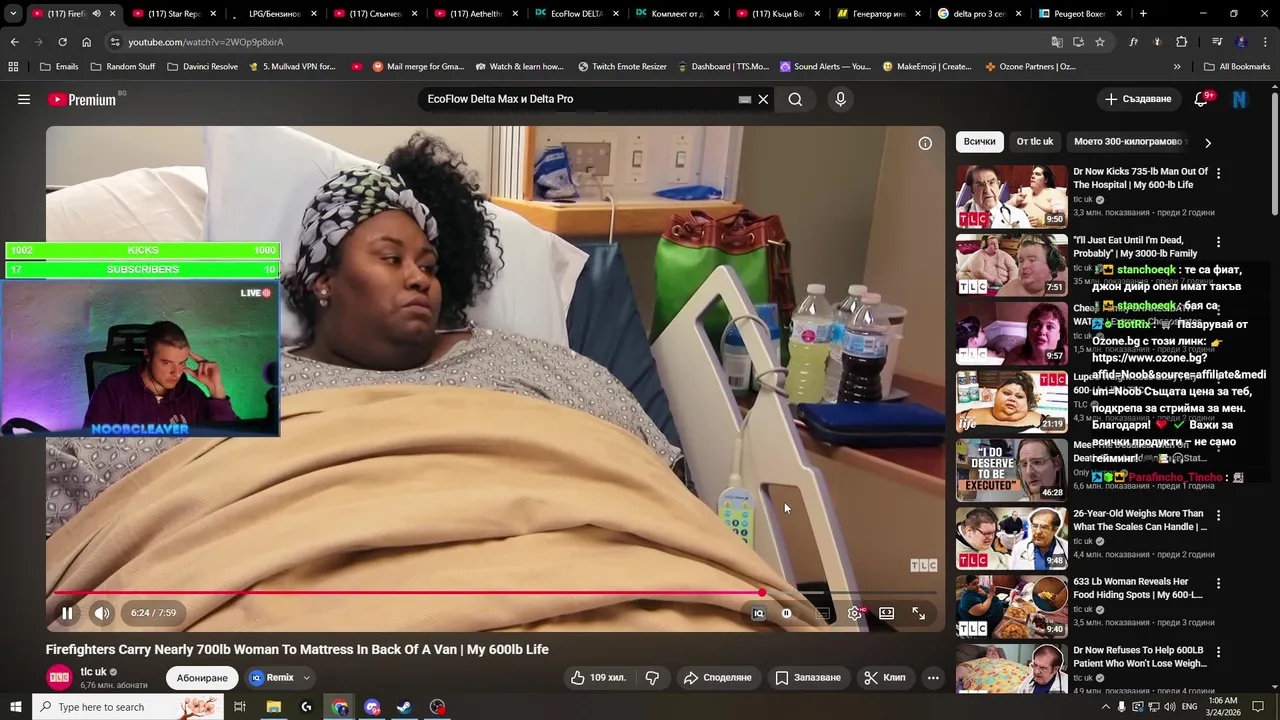Open the tlc uk channel avatar

[x=60, y=677]
